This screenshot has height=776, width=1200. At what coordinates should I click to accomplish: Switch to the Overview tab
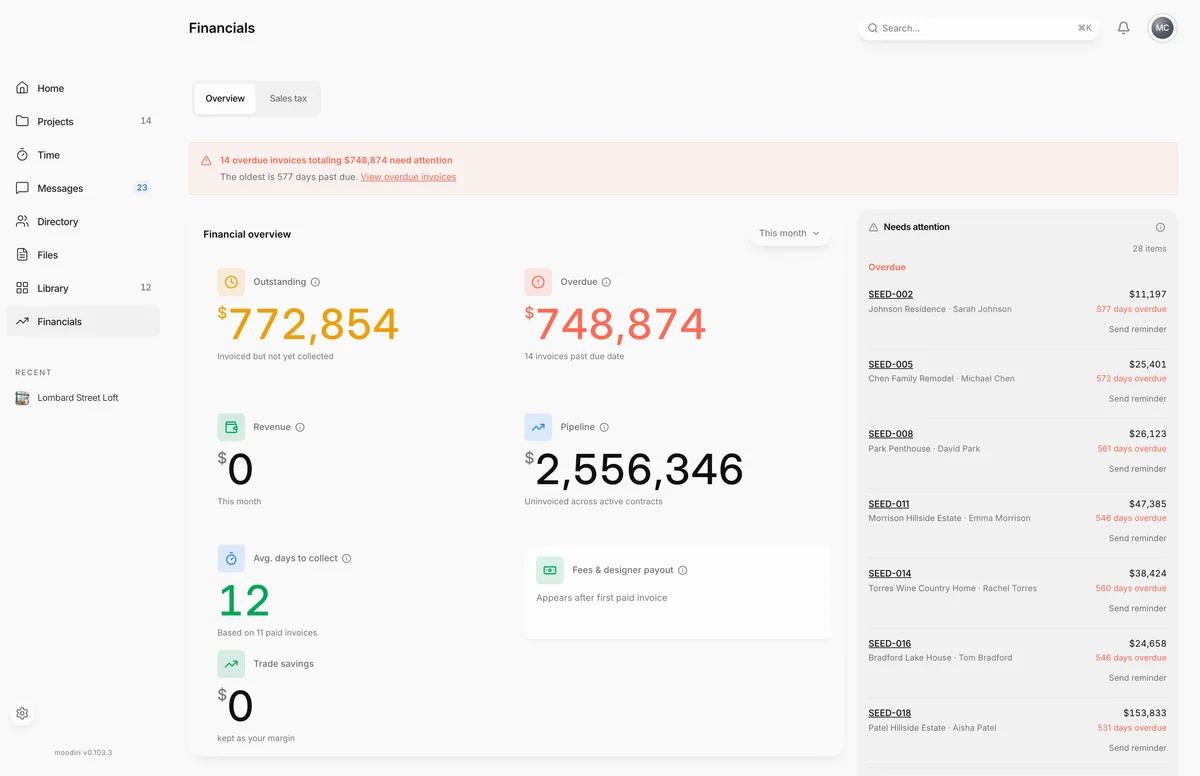click(225, 99)
